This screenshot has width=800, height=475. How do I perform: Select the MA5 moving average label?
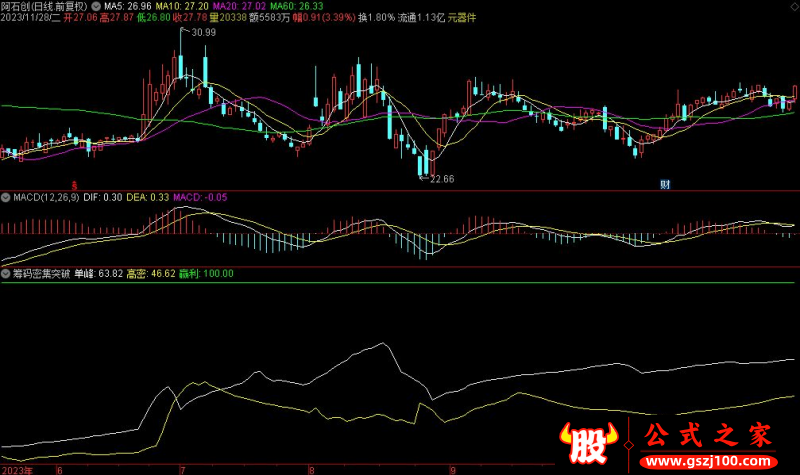[126, 6]
